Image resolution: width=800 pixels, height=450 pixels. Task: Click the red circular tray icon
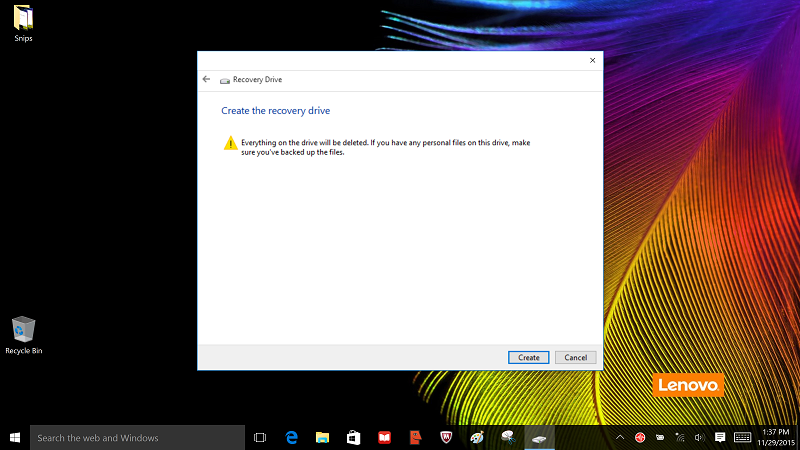[640, 437]
